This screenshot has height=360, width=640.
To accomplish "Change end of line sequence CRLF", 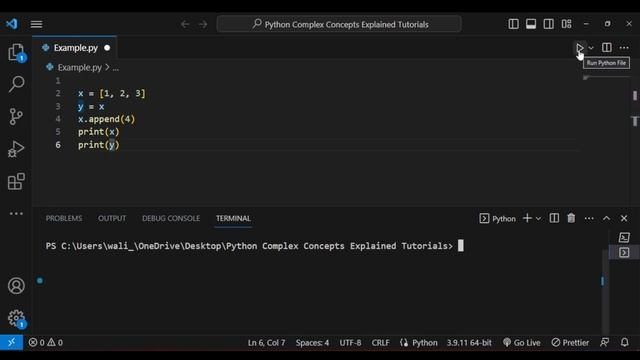I will coord(380,343).
